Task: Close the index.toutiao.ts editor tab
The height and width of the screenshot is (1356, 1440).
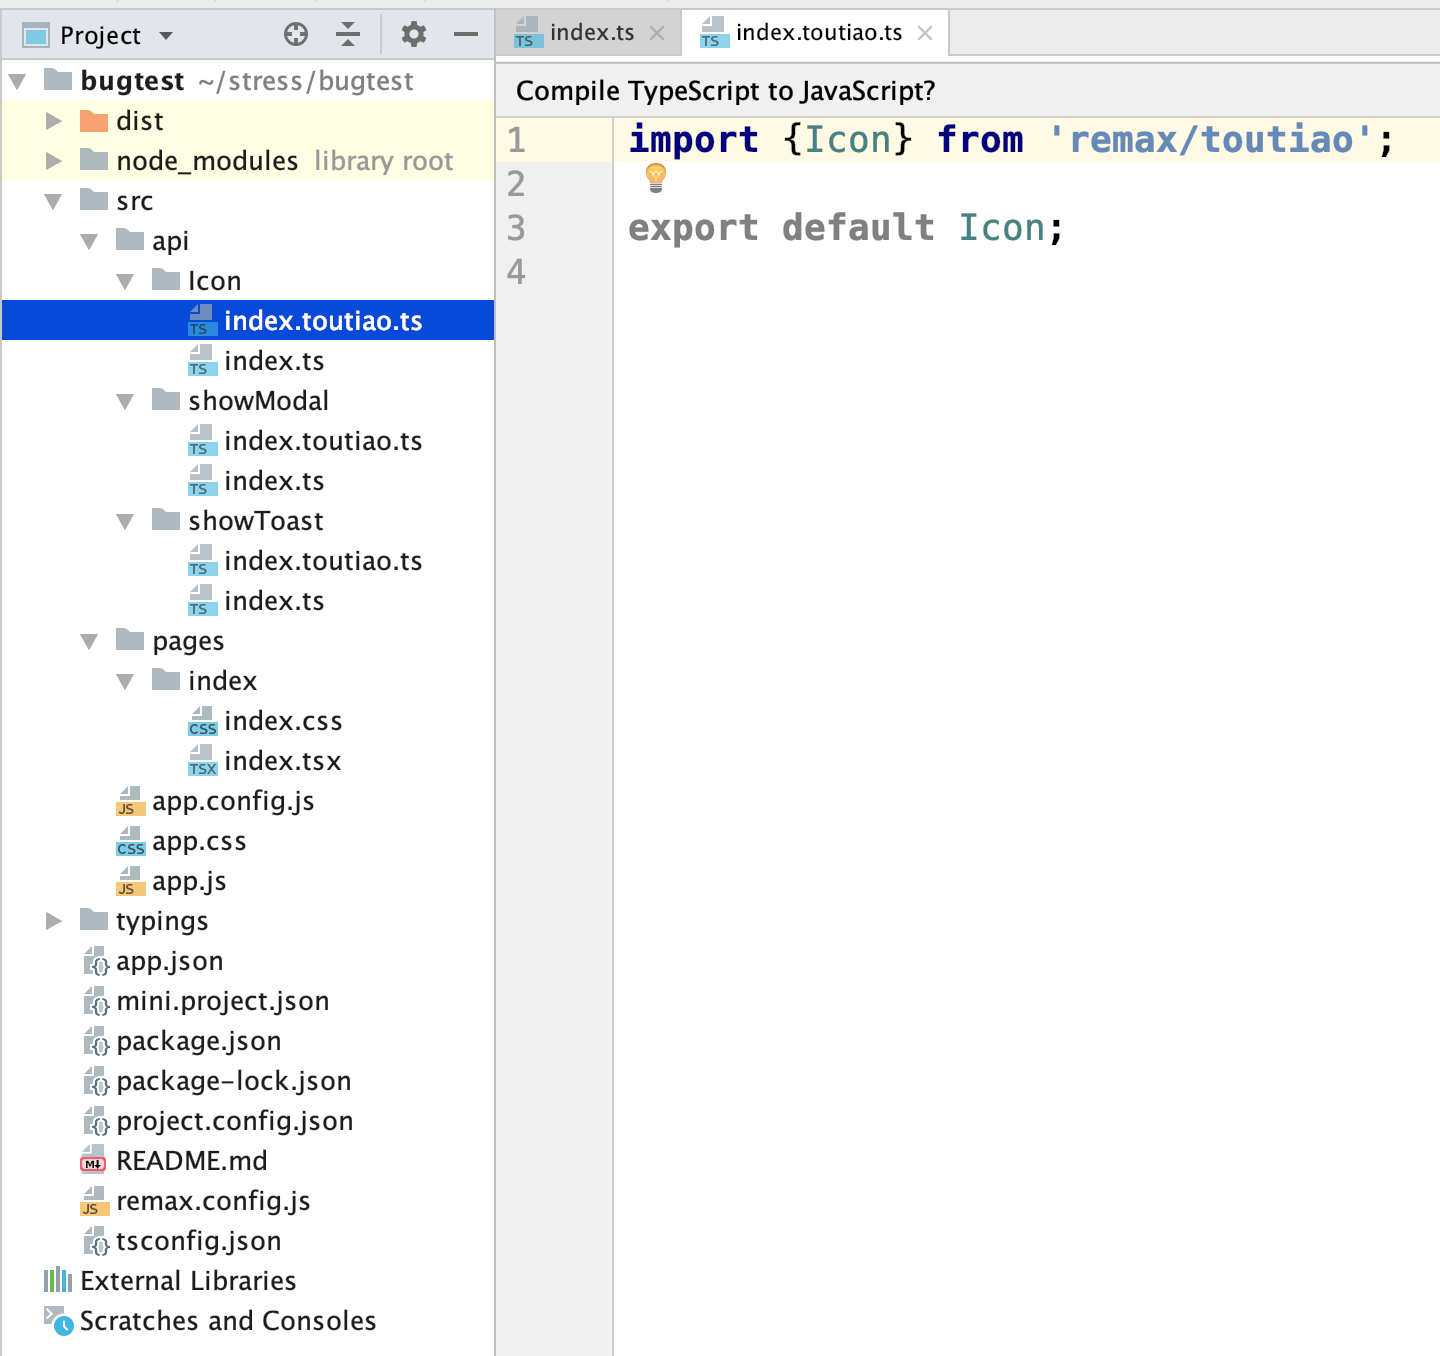Action: coord(925,33)
